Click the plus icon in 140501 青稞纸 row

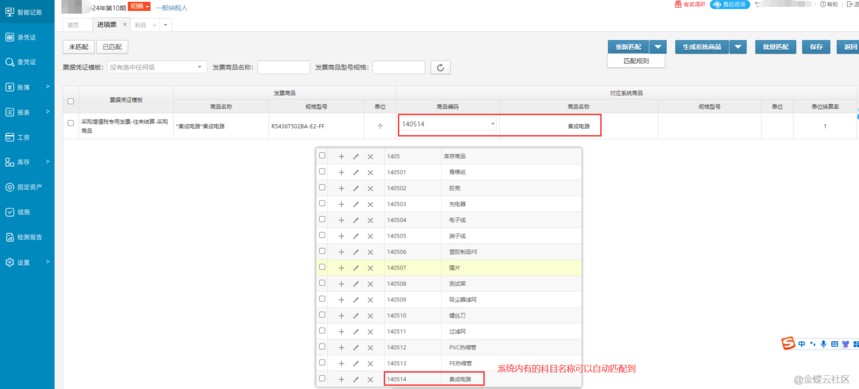coord(341,172)
